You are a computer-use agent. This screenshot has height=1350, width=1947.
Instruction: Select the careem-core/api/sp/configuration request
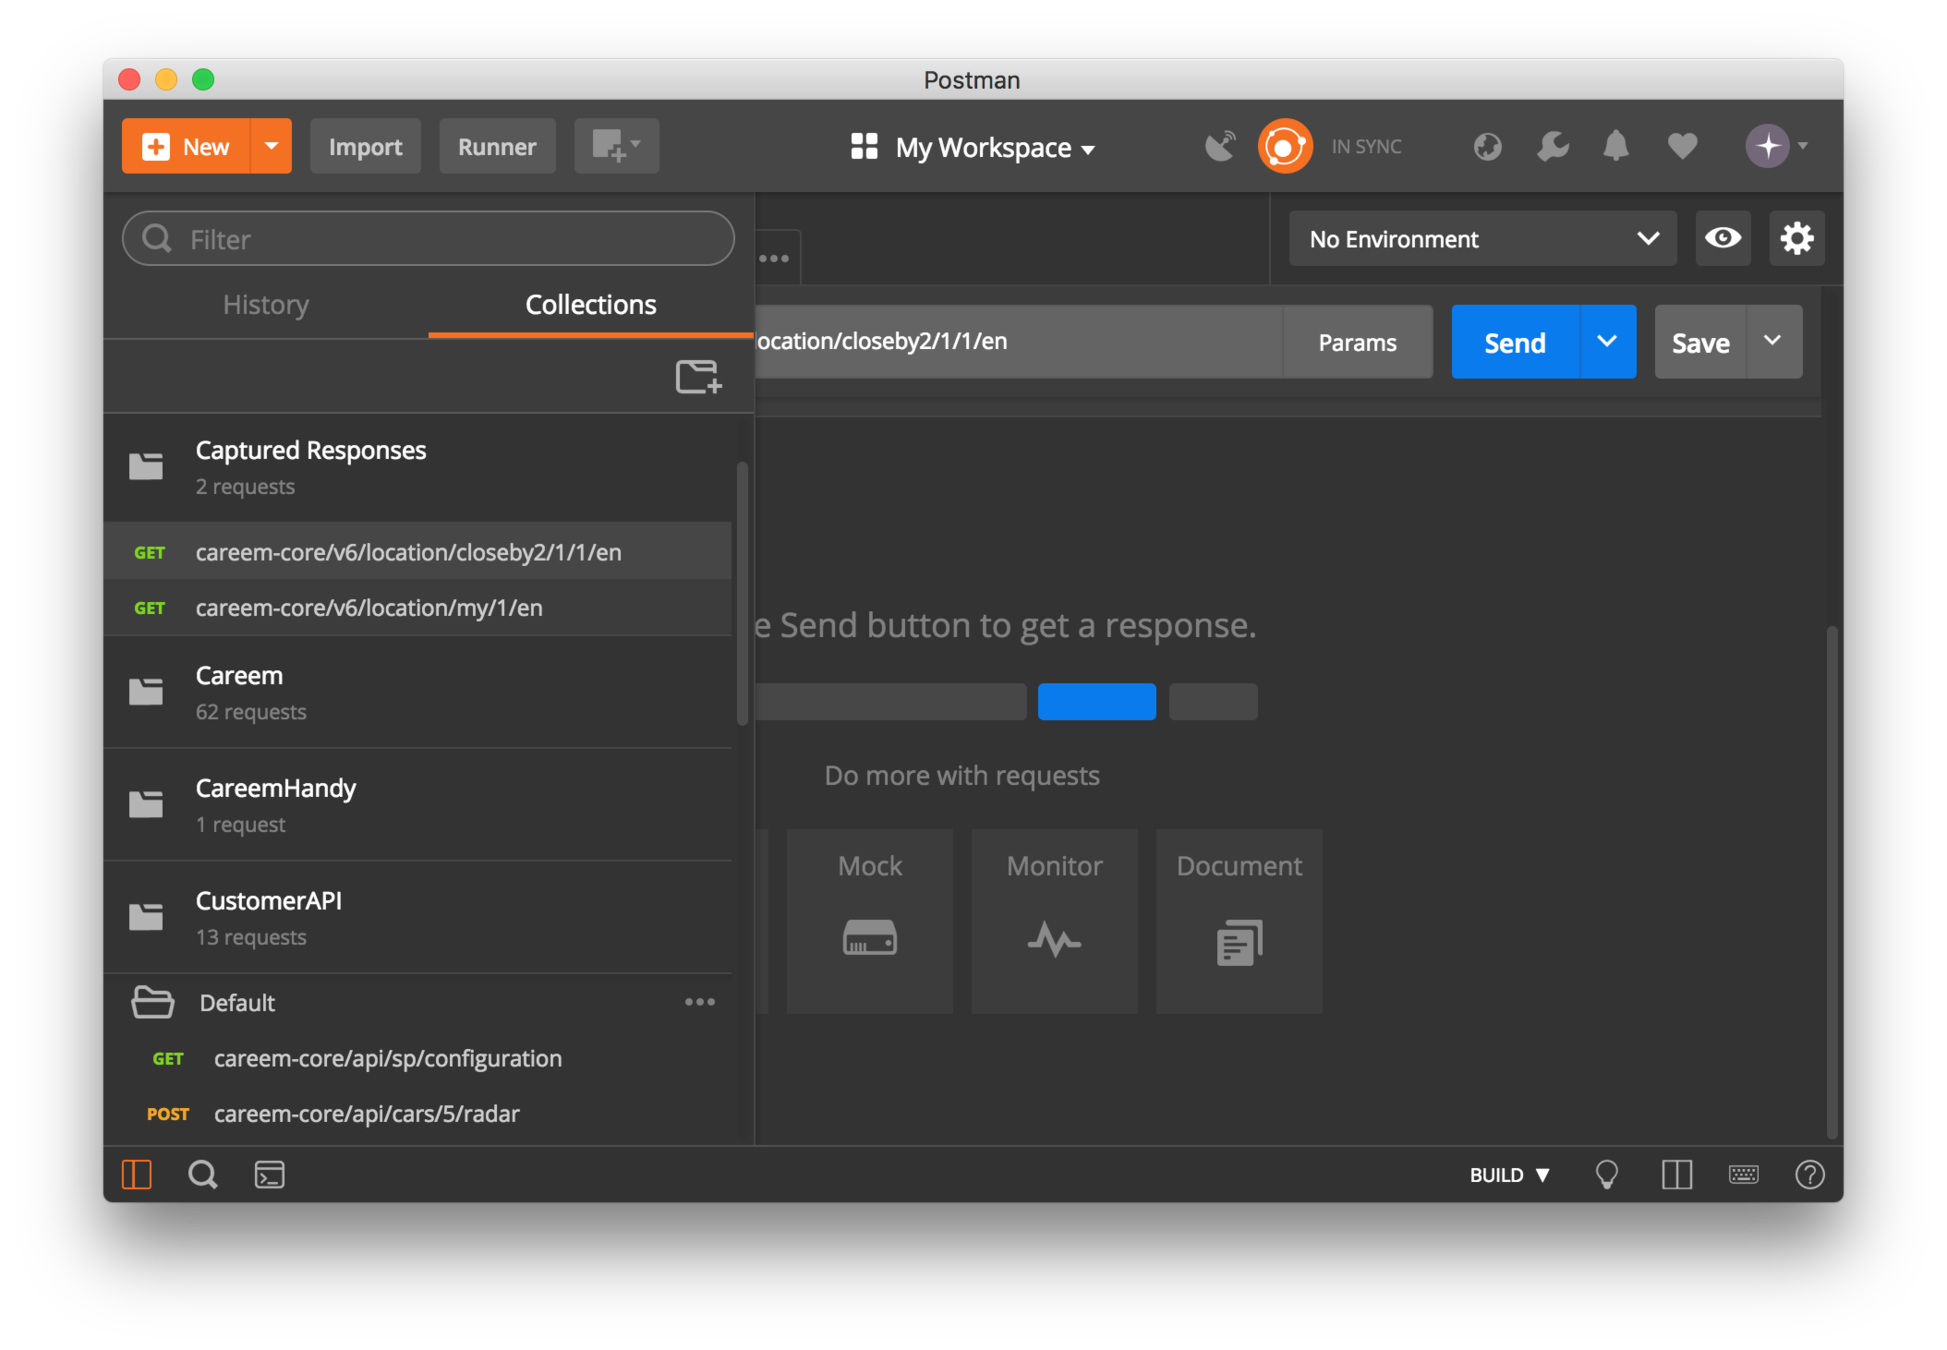[387, 1058]
